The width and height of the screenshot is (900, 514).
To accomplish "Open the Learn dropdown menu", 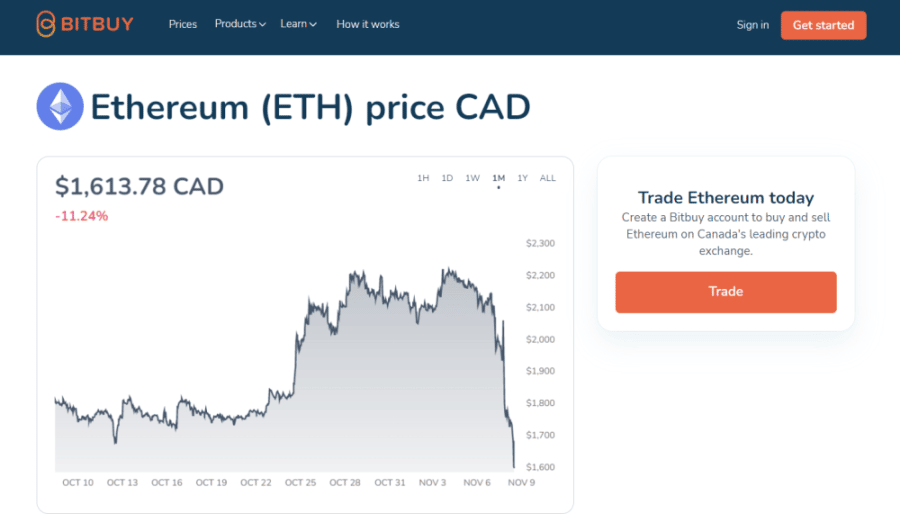I will [298, 24].
